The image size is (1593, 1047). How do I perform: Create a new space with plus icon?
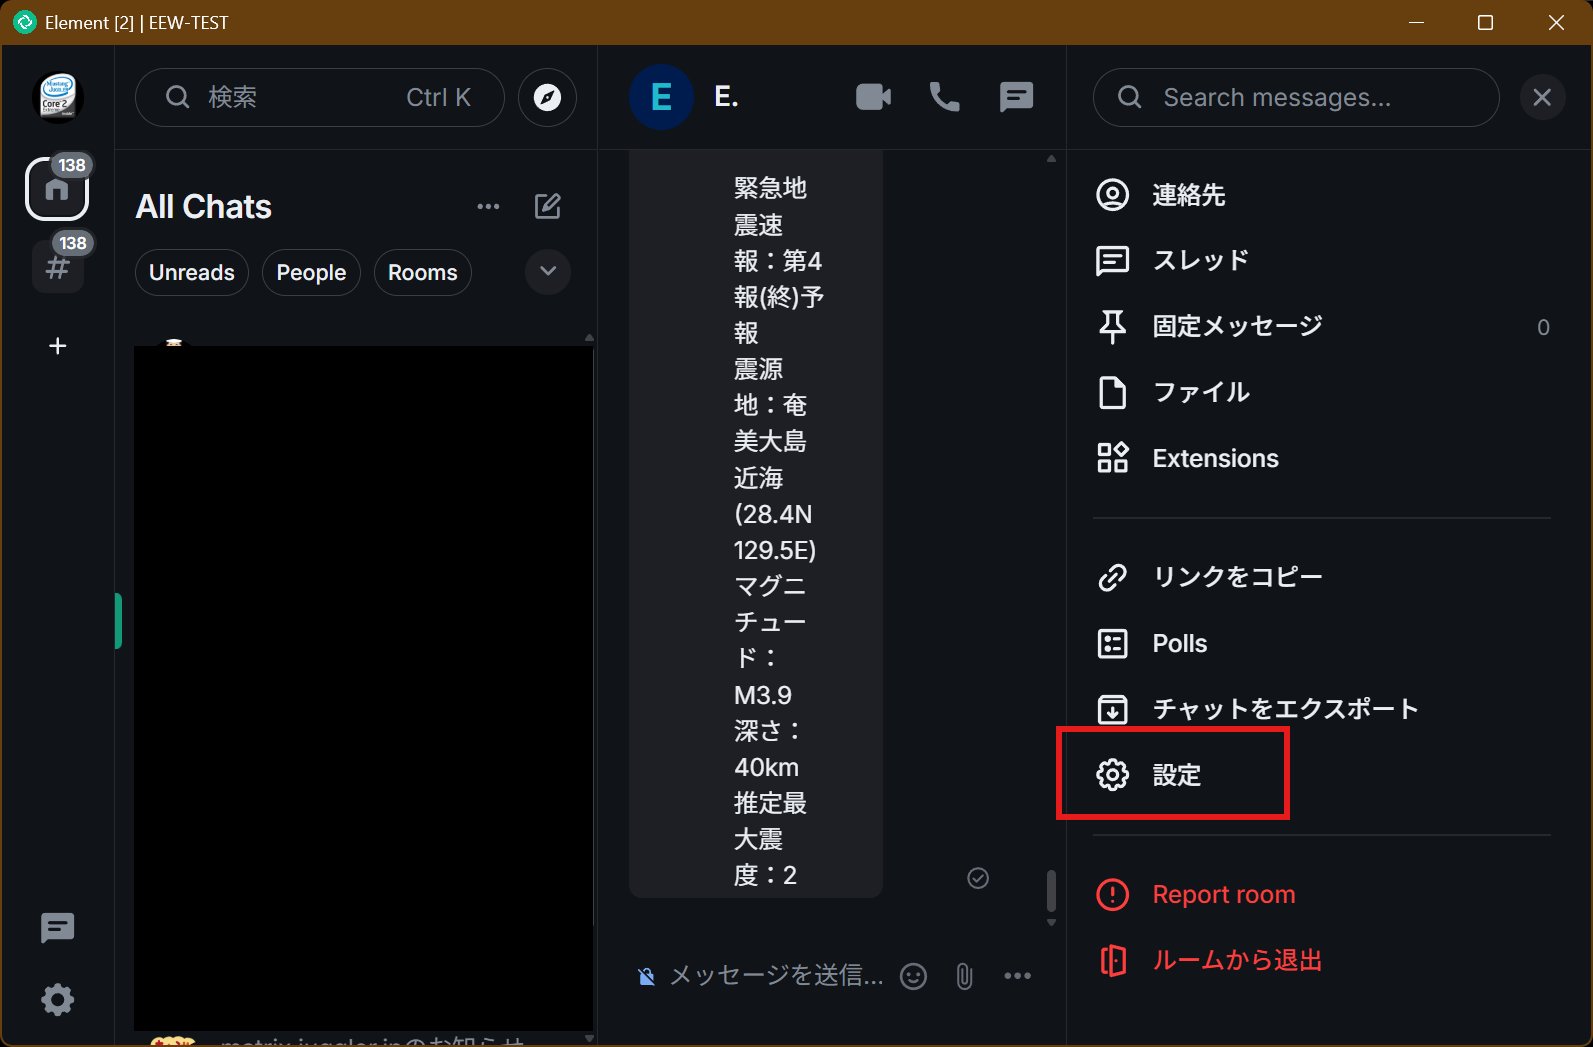(x=58, y=346)
